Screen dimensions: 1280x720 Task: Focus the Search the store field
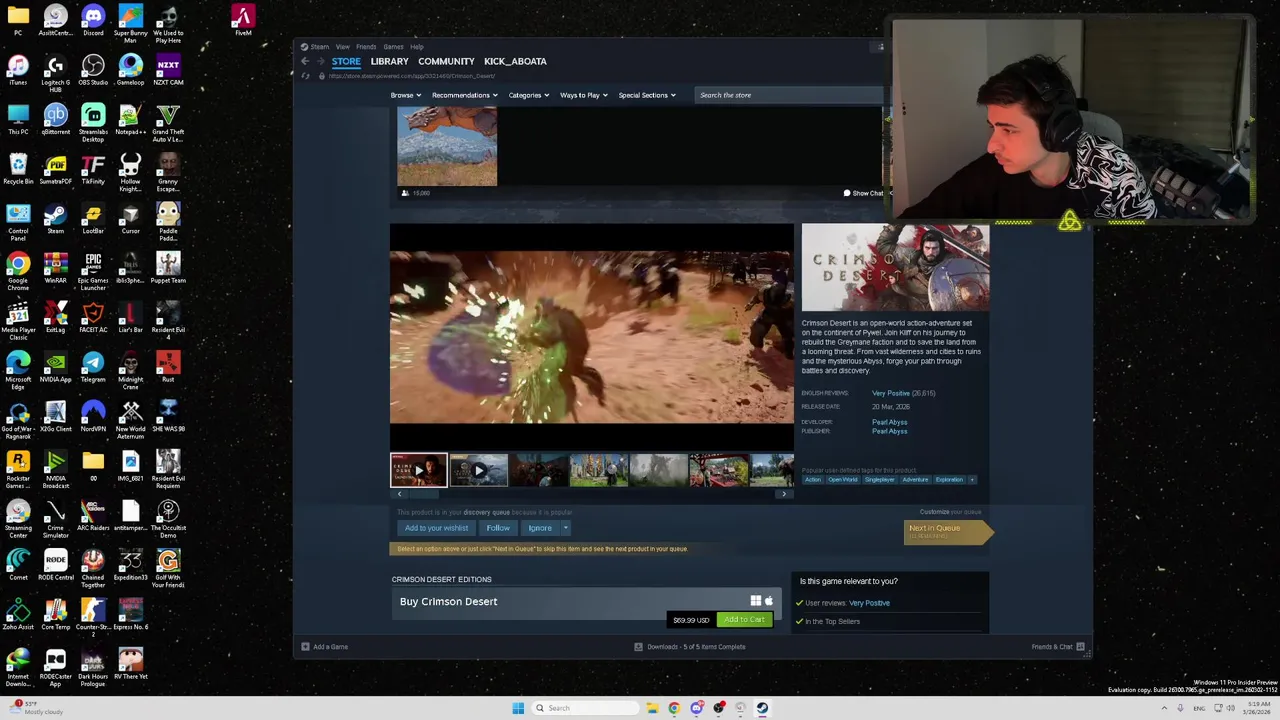pyautogui.click(x=790, y=95)
